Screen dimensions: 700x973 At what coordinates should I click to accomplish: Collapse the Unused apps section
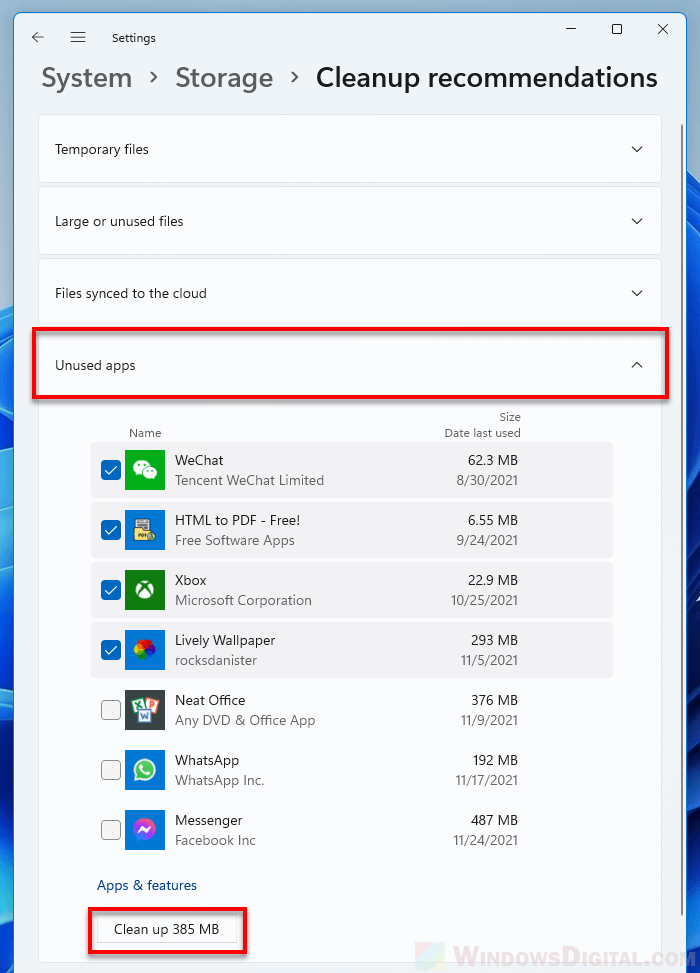350,365
